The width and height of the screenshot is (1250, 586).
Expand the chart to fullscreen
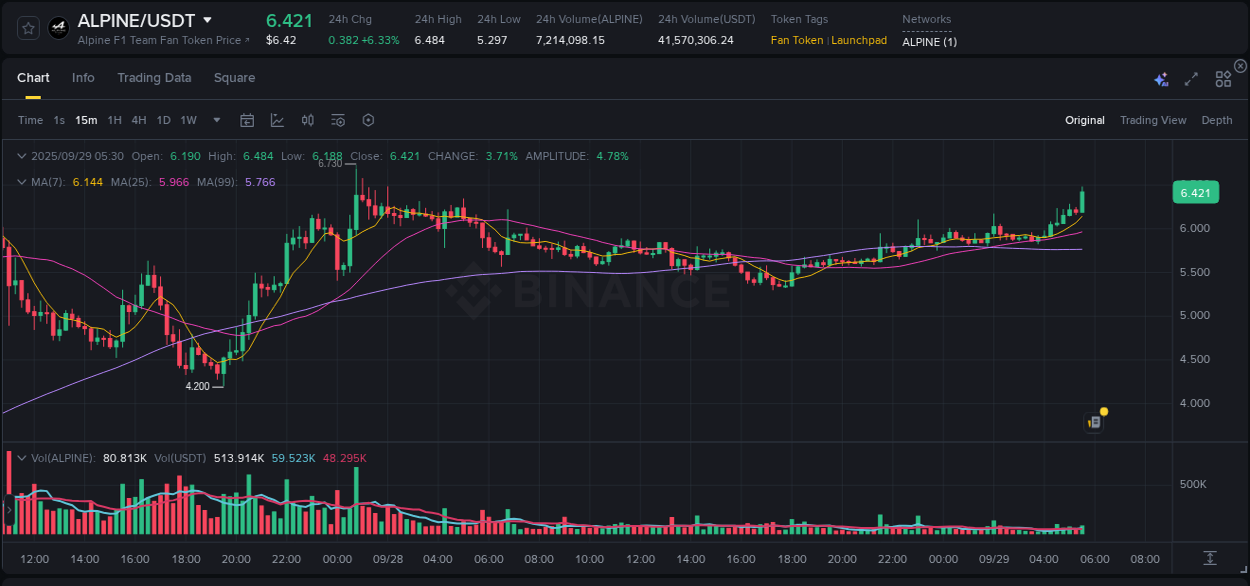click(x=1191, y=77)
